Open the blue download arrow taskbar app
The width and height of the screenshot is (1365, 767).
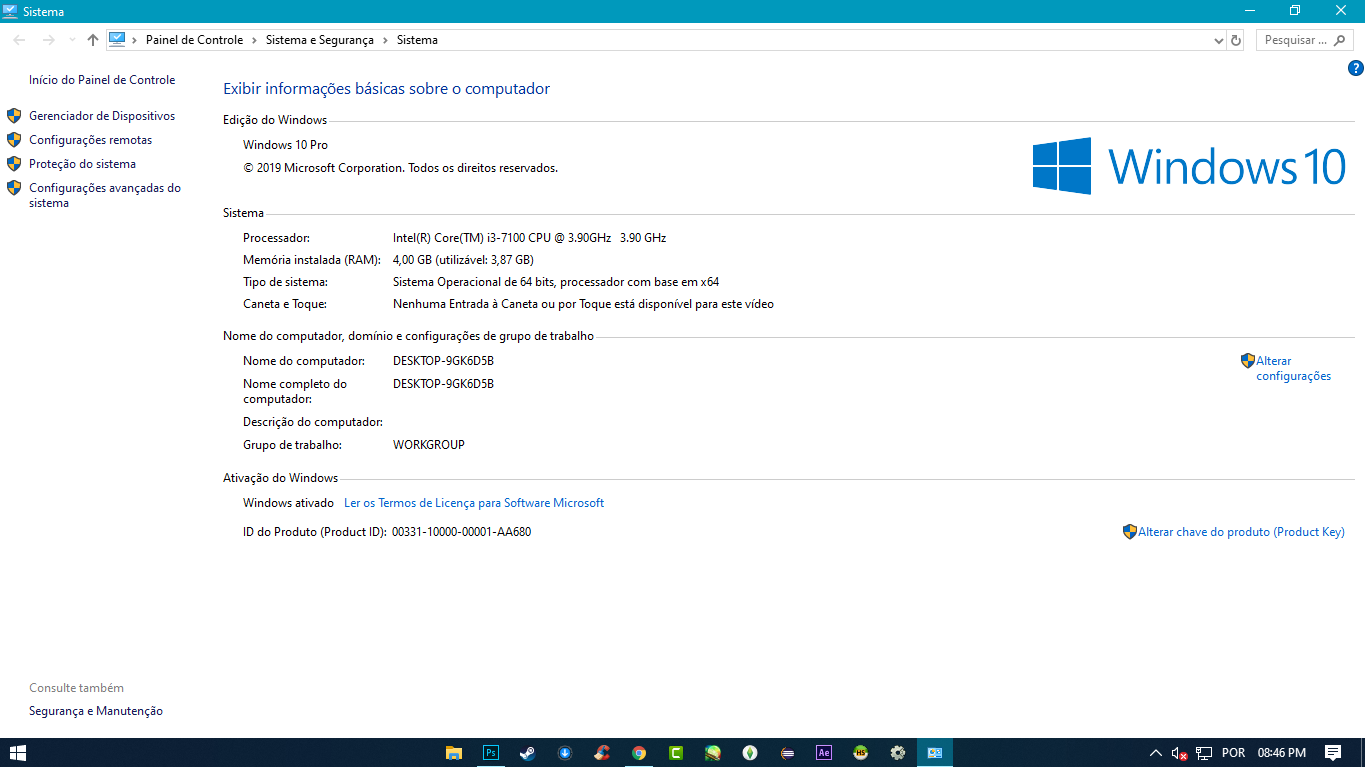[564, 753]
